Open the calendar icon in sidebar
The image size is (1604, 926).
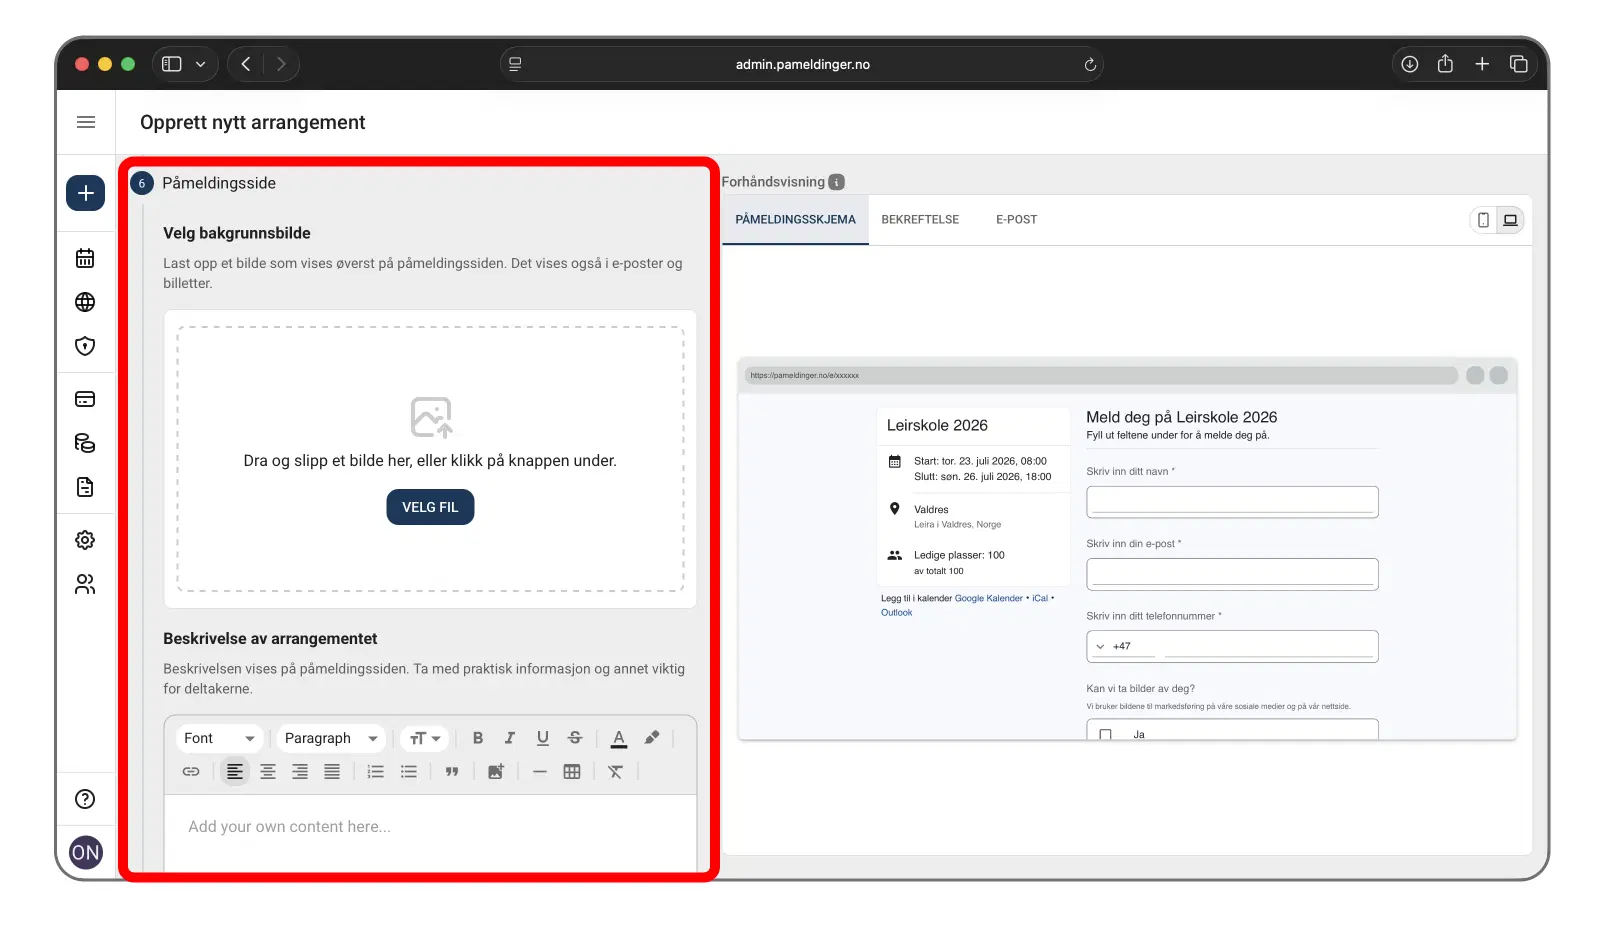point(85,258)
